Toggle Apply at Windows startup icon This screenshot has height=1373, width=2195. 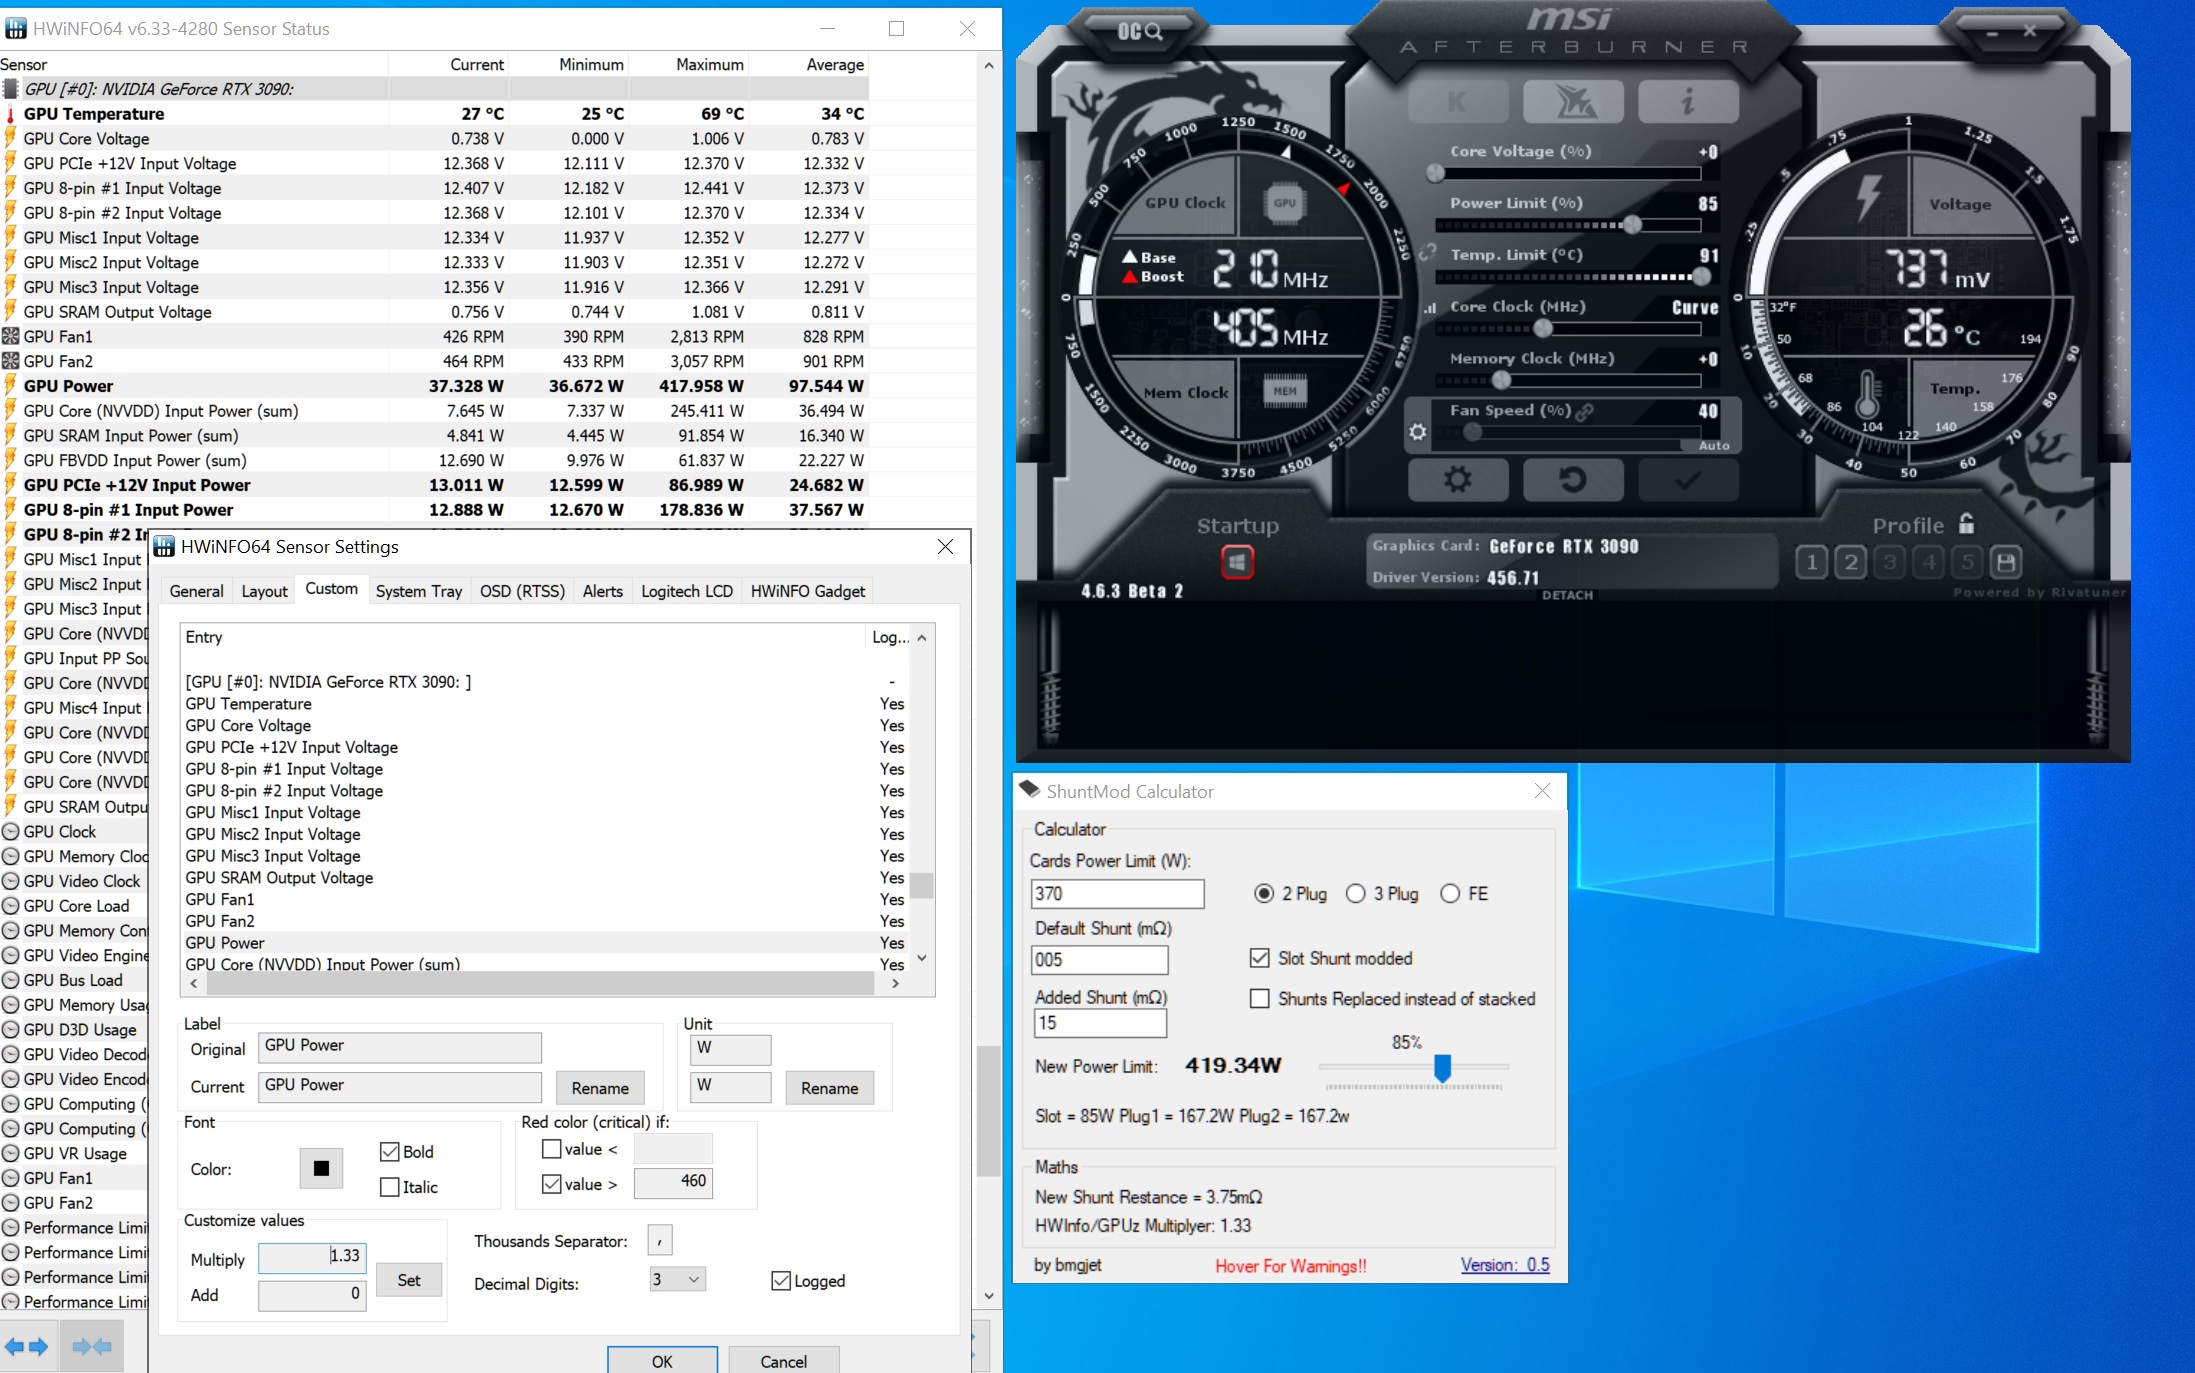tap(1237, 563)
